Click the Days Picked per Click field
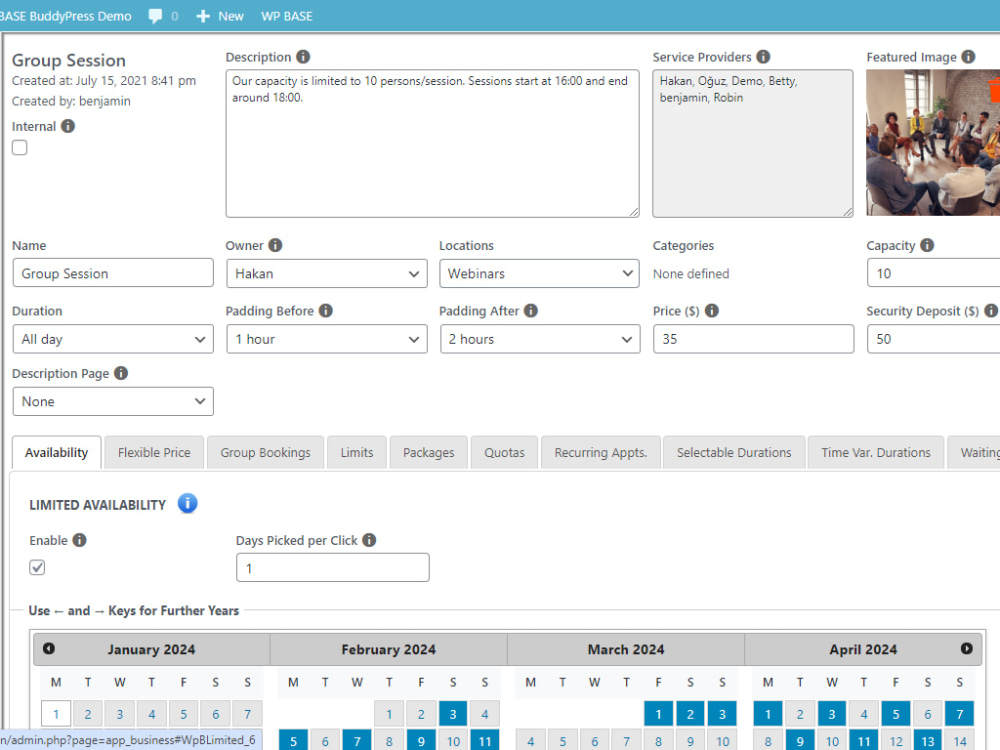The width and height of the screenshot is (1000, 750). pos(332,568)
